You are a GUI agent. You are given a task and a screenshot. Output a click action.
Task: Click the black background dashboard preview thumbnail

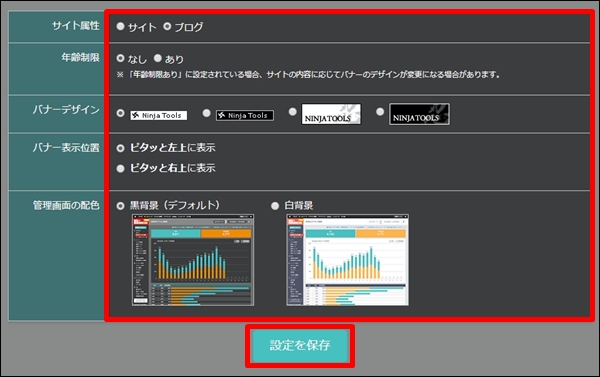pyautogui.click(x=193, y=260)
